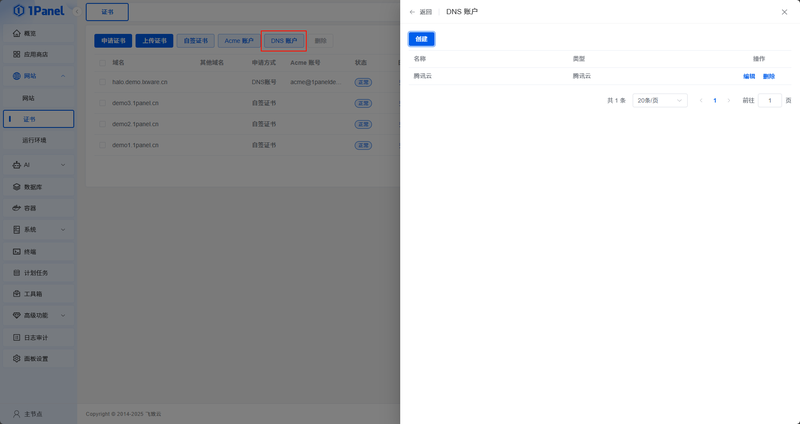
Task: Open the 容器 containers page
Action: [x=39, y=208]
